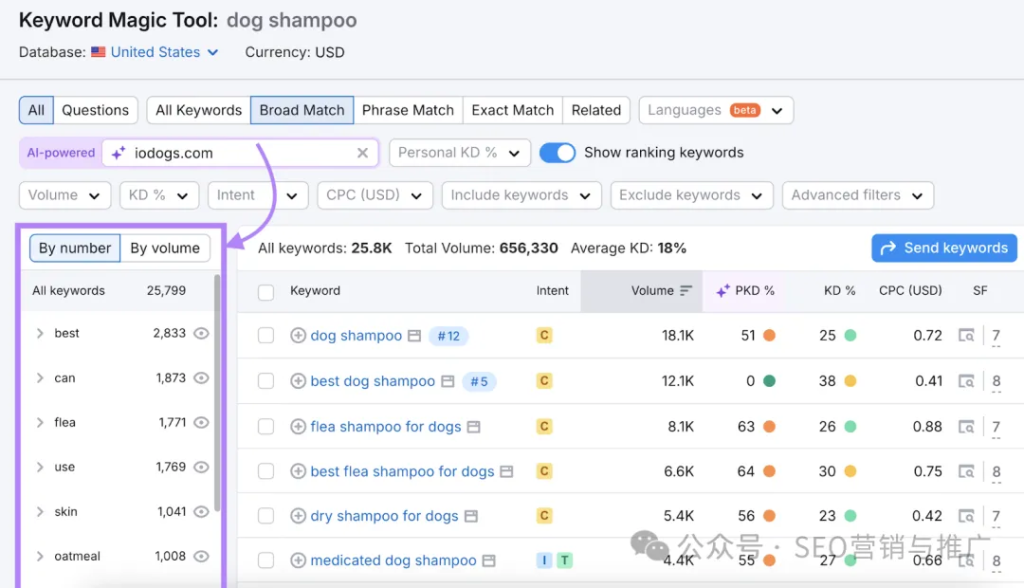Open the United States database dropdown
The image size is (1024, 588).
155,52
